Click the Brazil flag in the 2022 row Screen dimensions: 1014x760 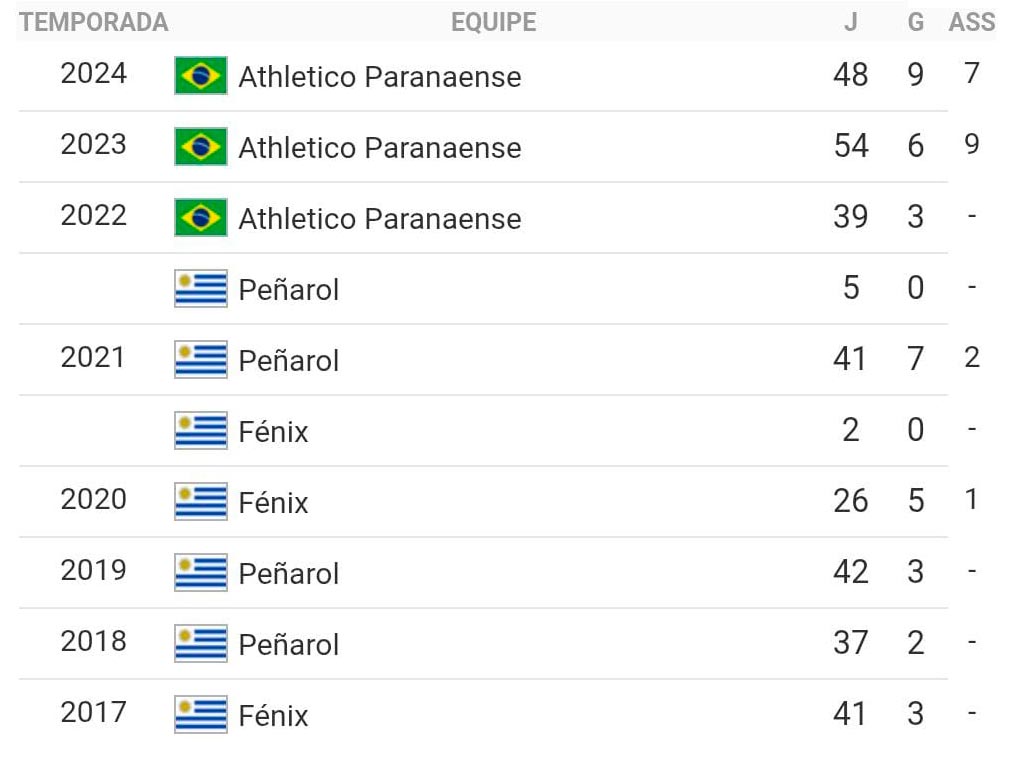coord(201,218)
